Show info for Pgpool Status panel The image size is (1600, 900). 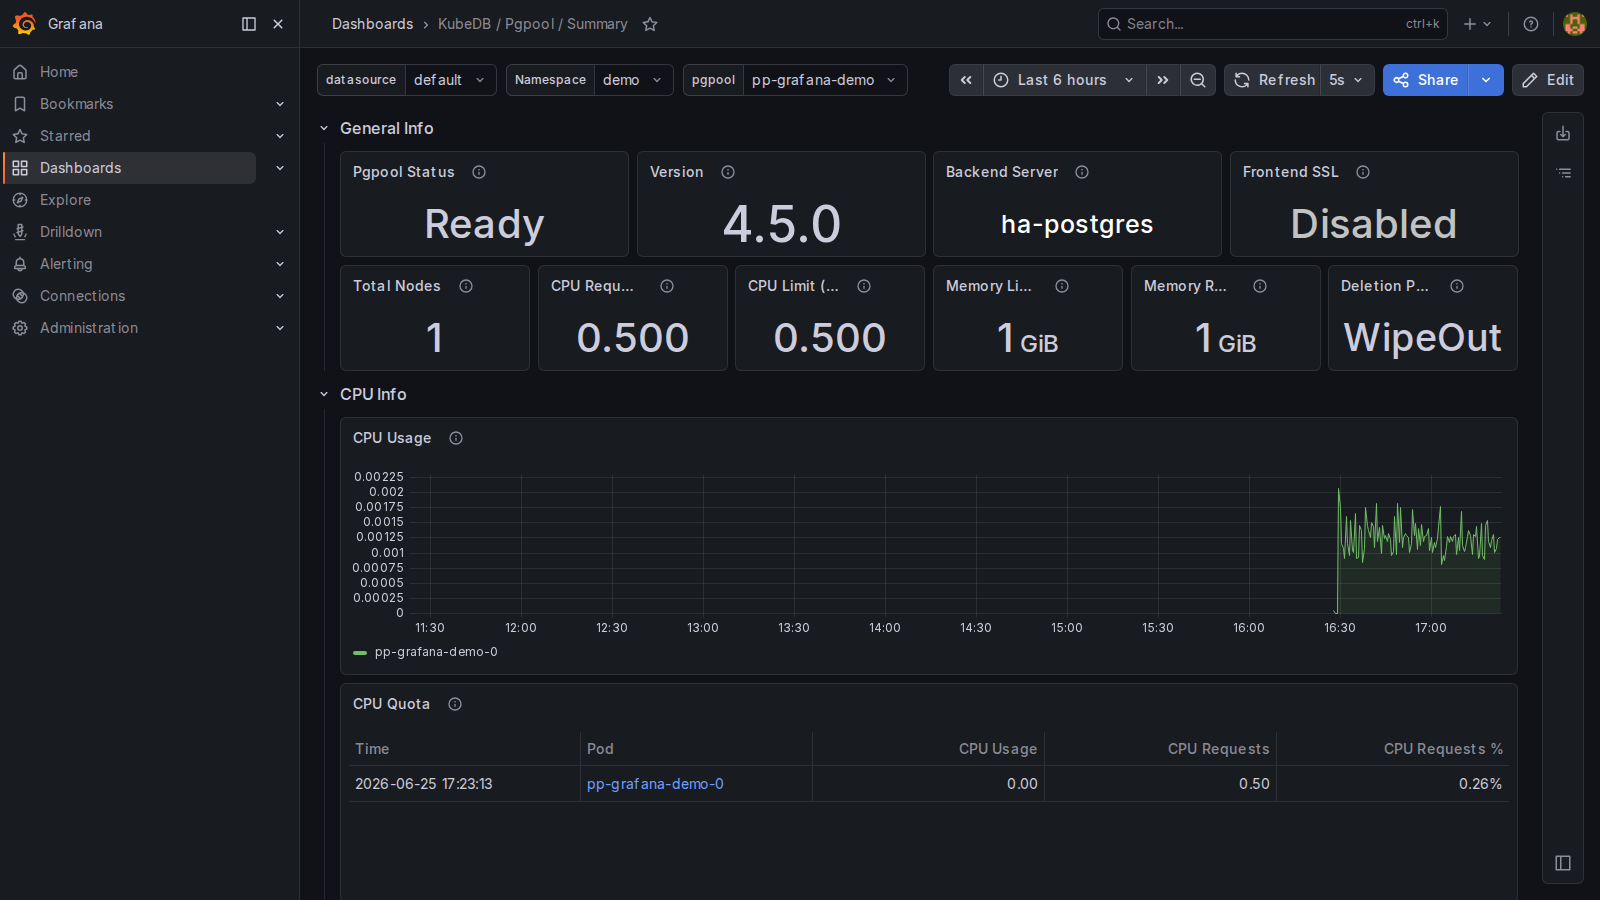pos(479,172)
